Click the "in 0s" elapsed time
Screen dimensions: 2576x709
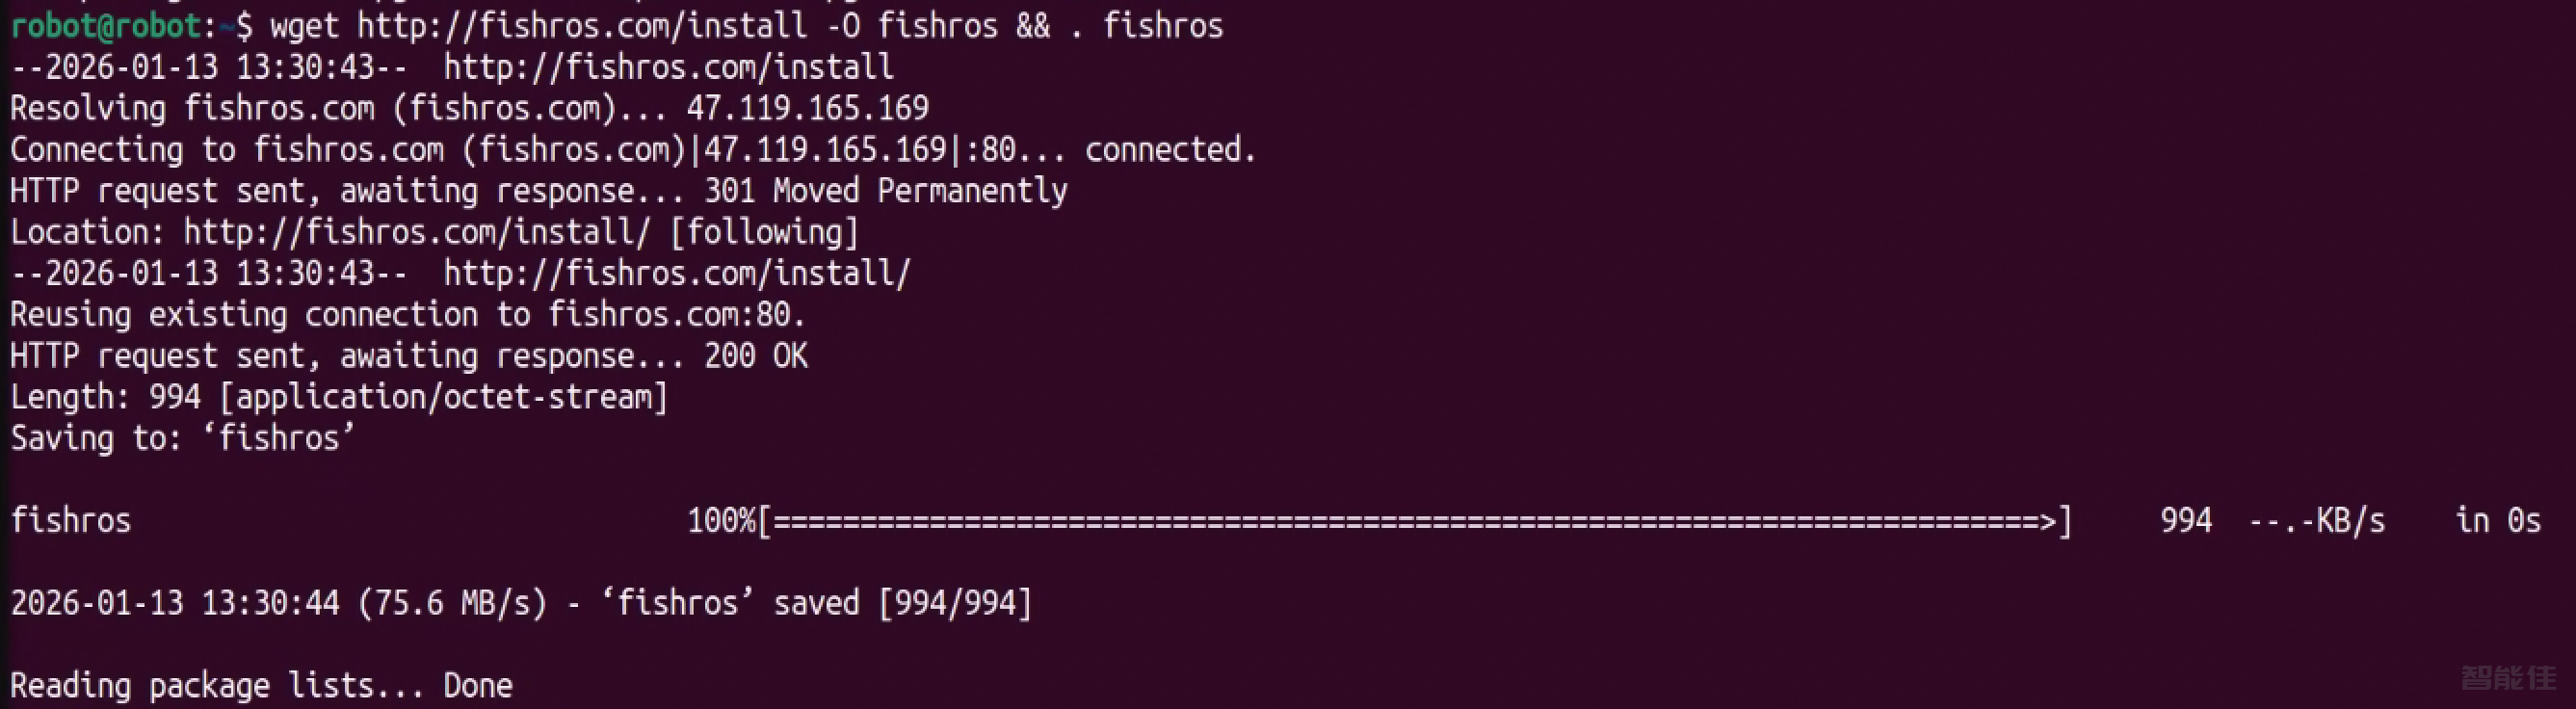(2497, 521)
